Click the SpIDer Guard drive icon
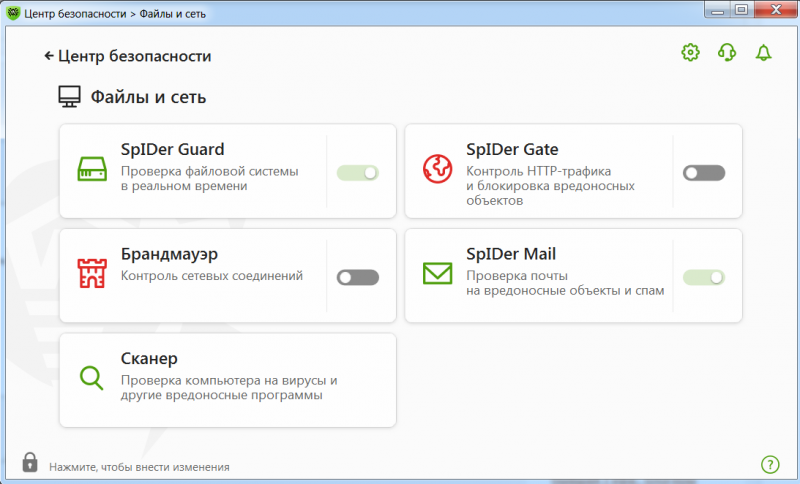 [92, 171]
